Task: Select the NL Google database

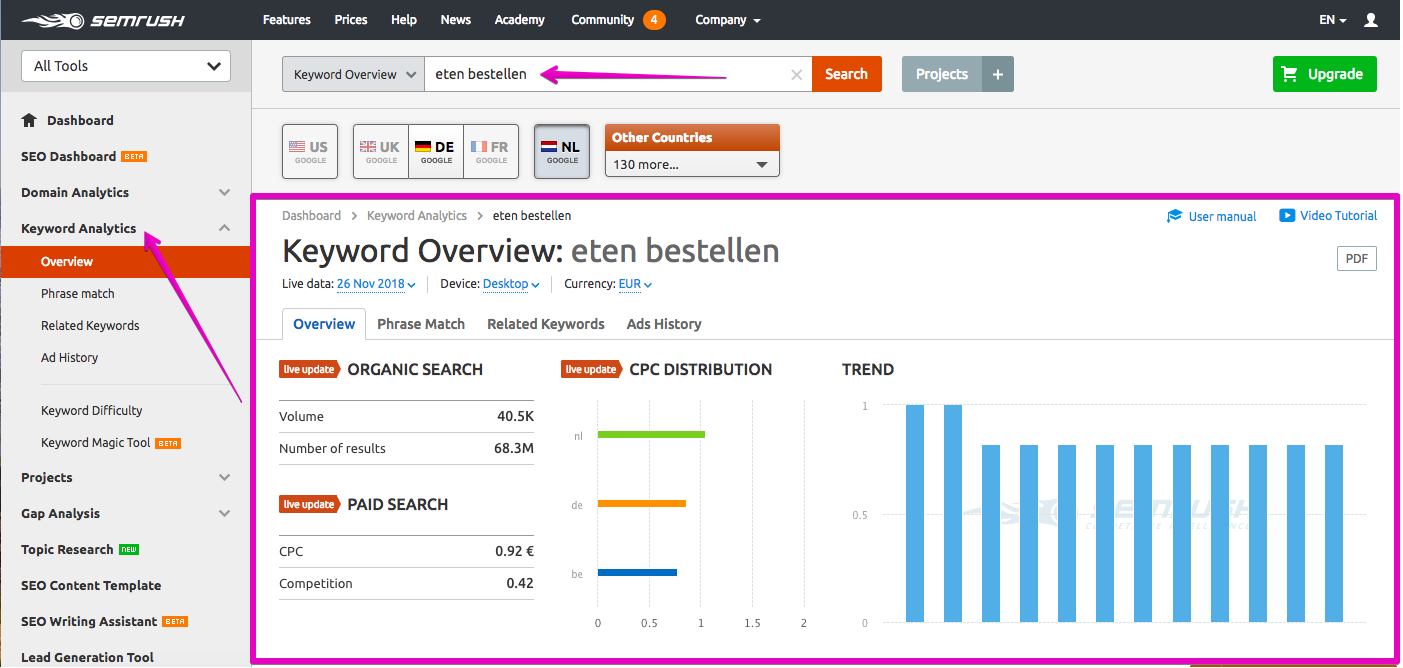Action: click(x=562, y=151)
